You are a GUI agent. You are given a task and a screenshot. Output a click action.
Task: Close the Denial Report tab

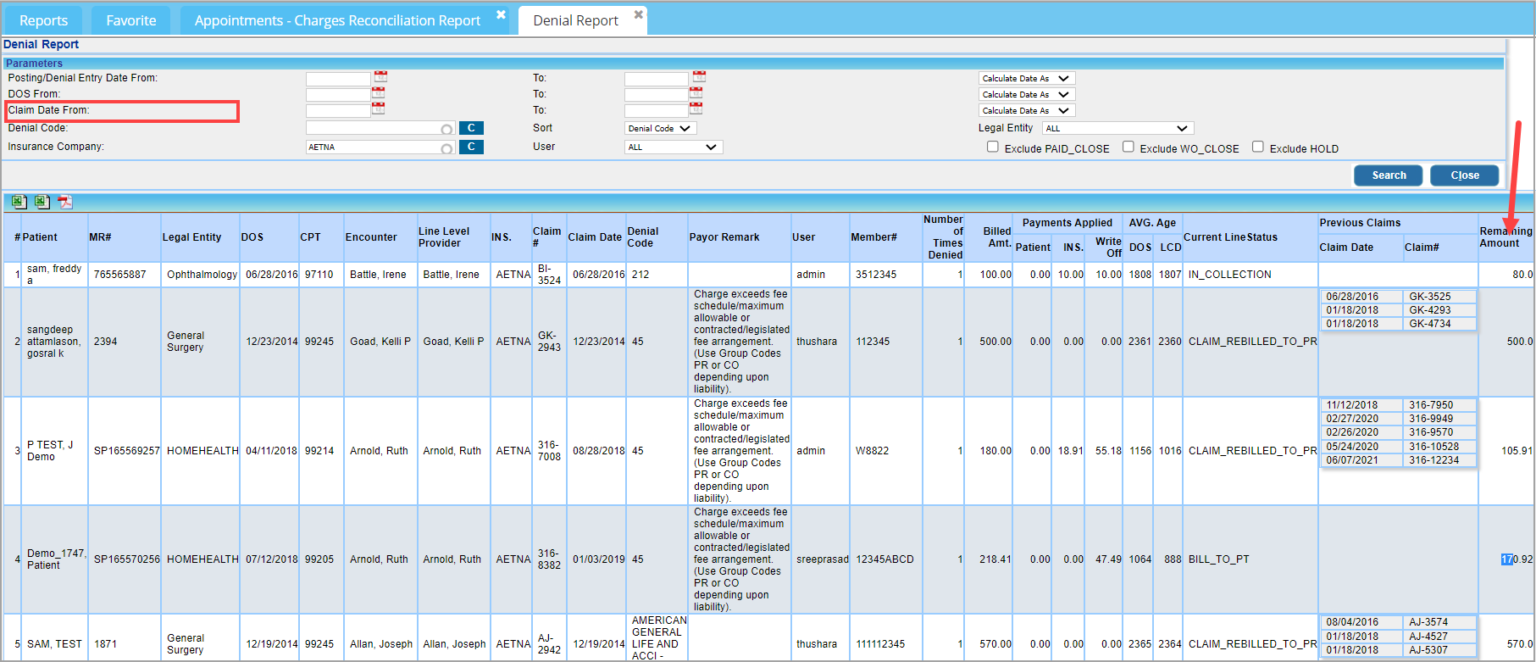636,14
